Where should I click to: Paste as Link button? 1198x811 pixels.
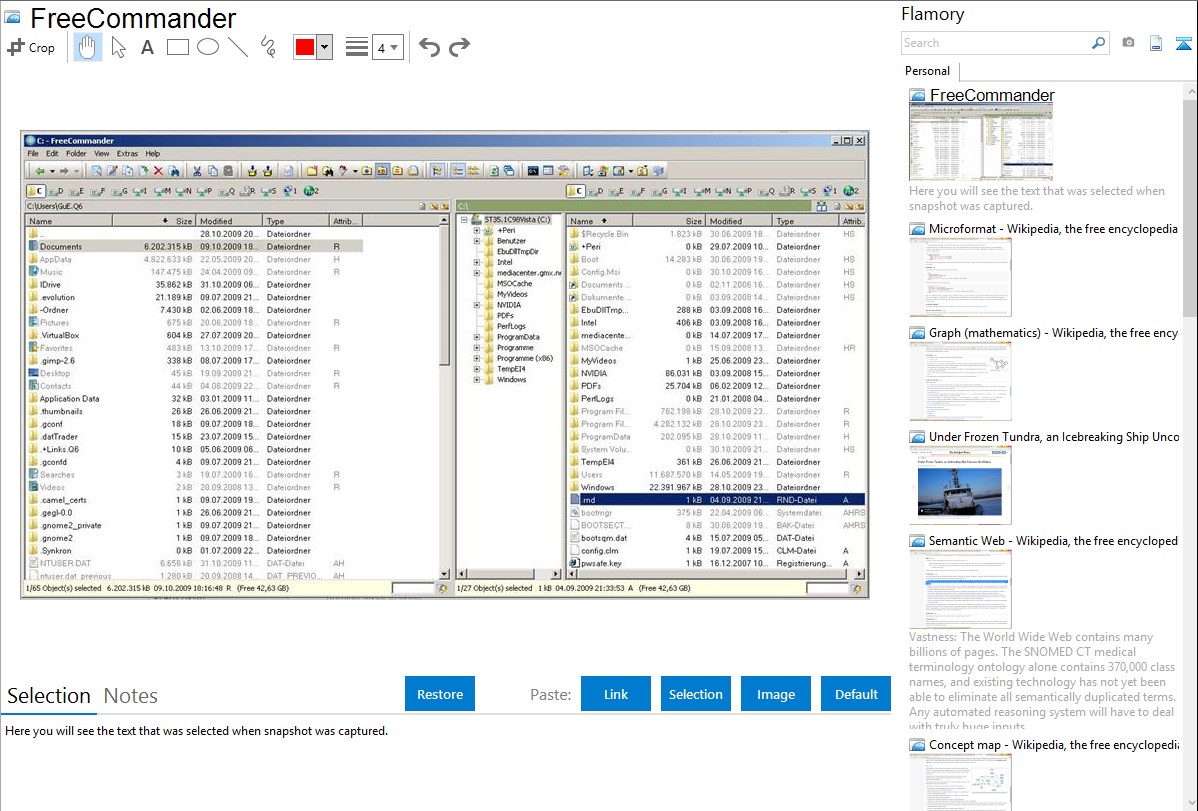coord(616,694)
